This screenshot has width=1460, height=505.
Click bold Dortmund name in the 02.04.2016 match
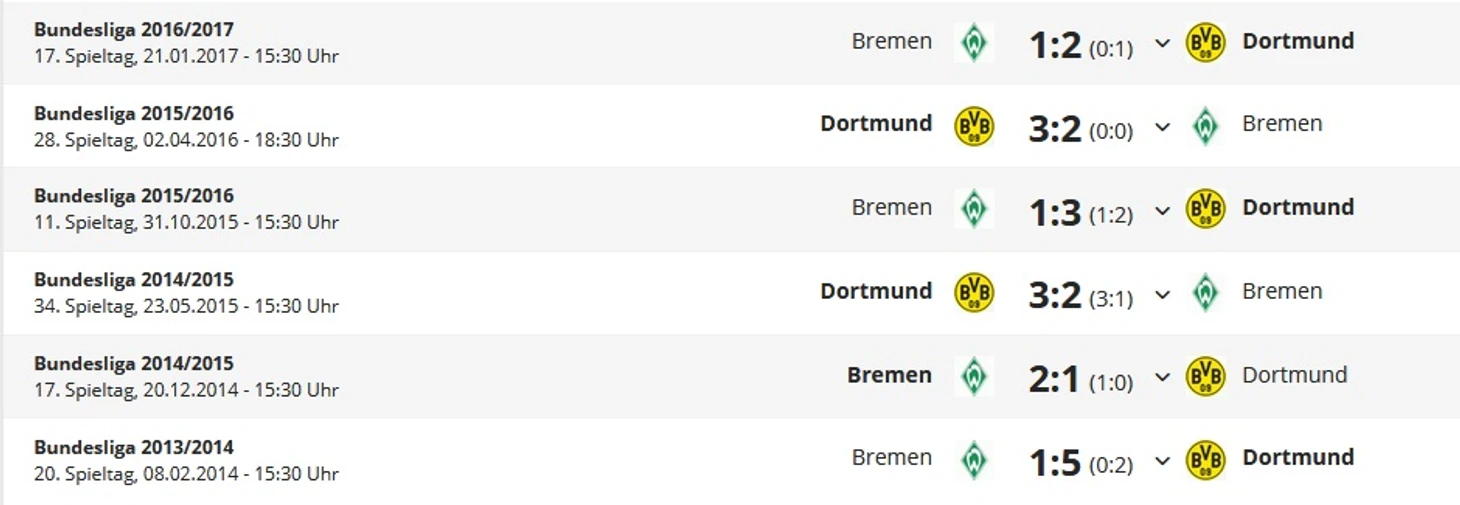(876, 124)
